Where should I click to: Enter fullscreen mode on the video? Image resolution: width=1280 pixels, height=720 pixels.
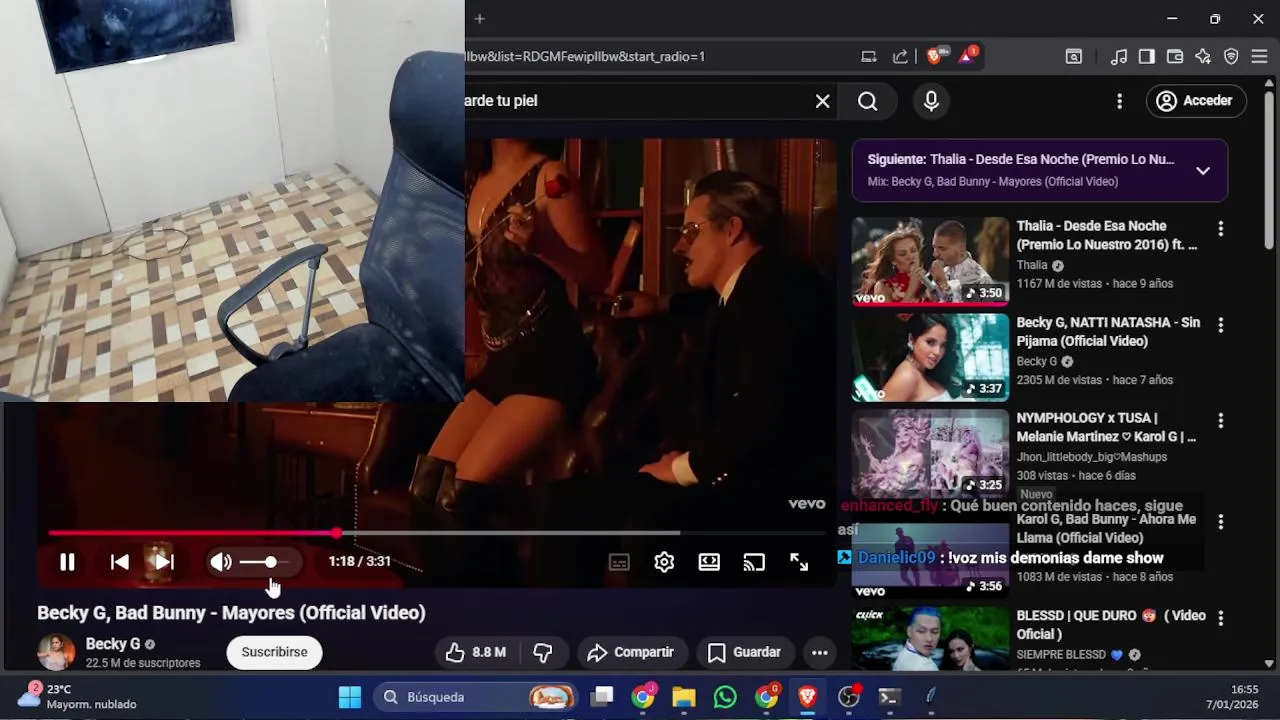pyautogui.click(x=799, y=562)
